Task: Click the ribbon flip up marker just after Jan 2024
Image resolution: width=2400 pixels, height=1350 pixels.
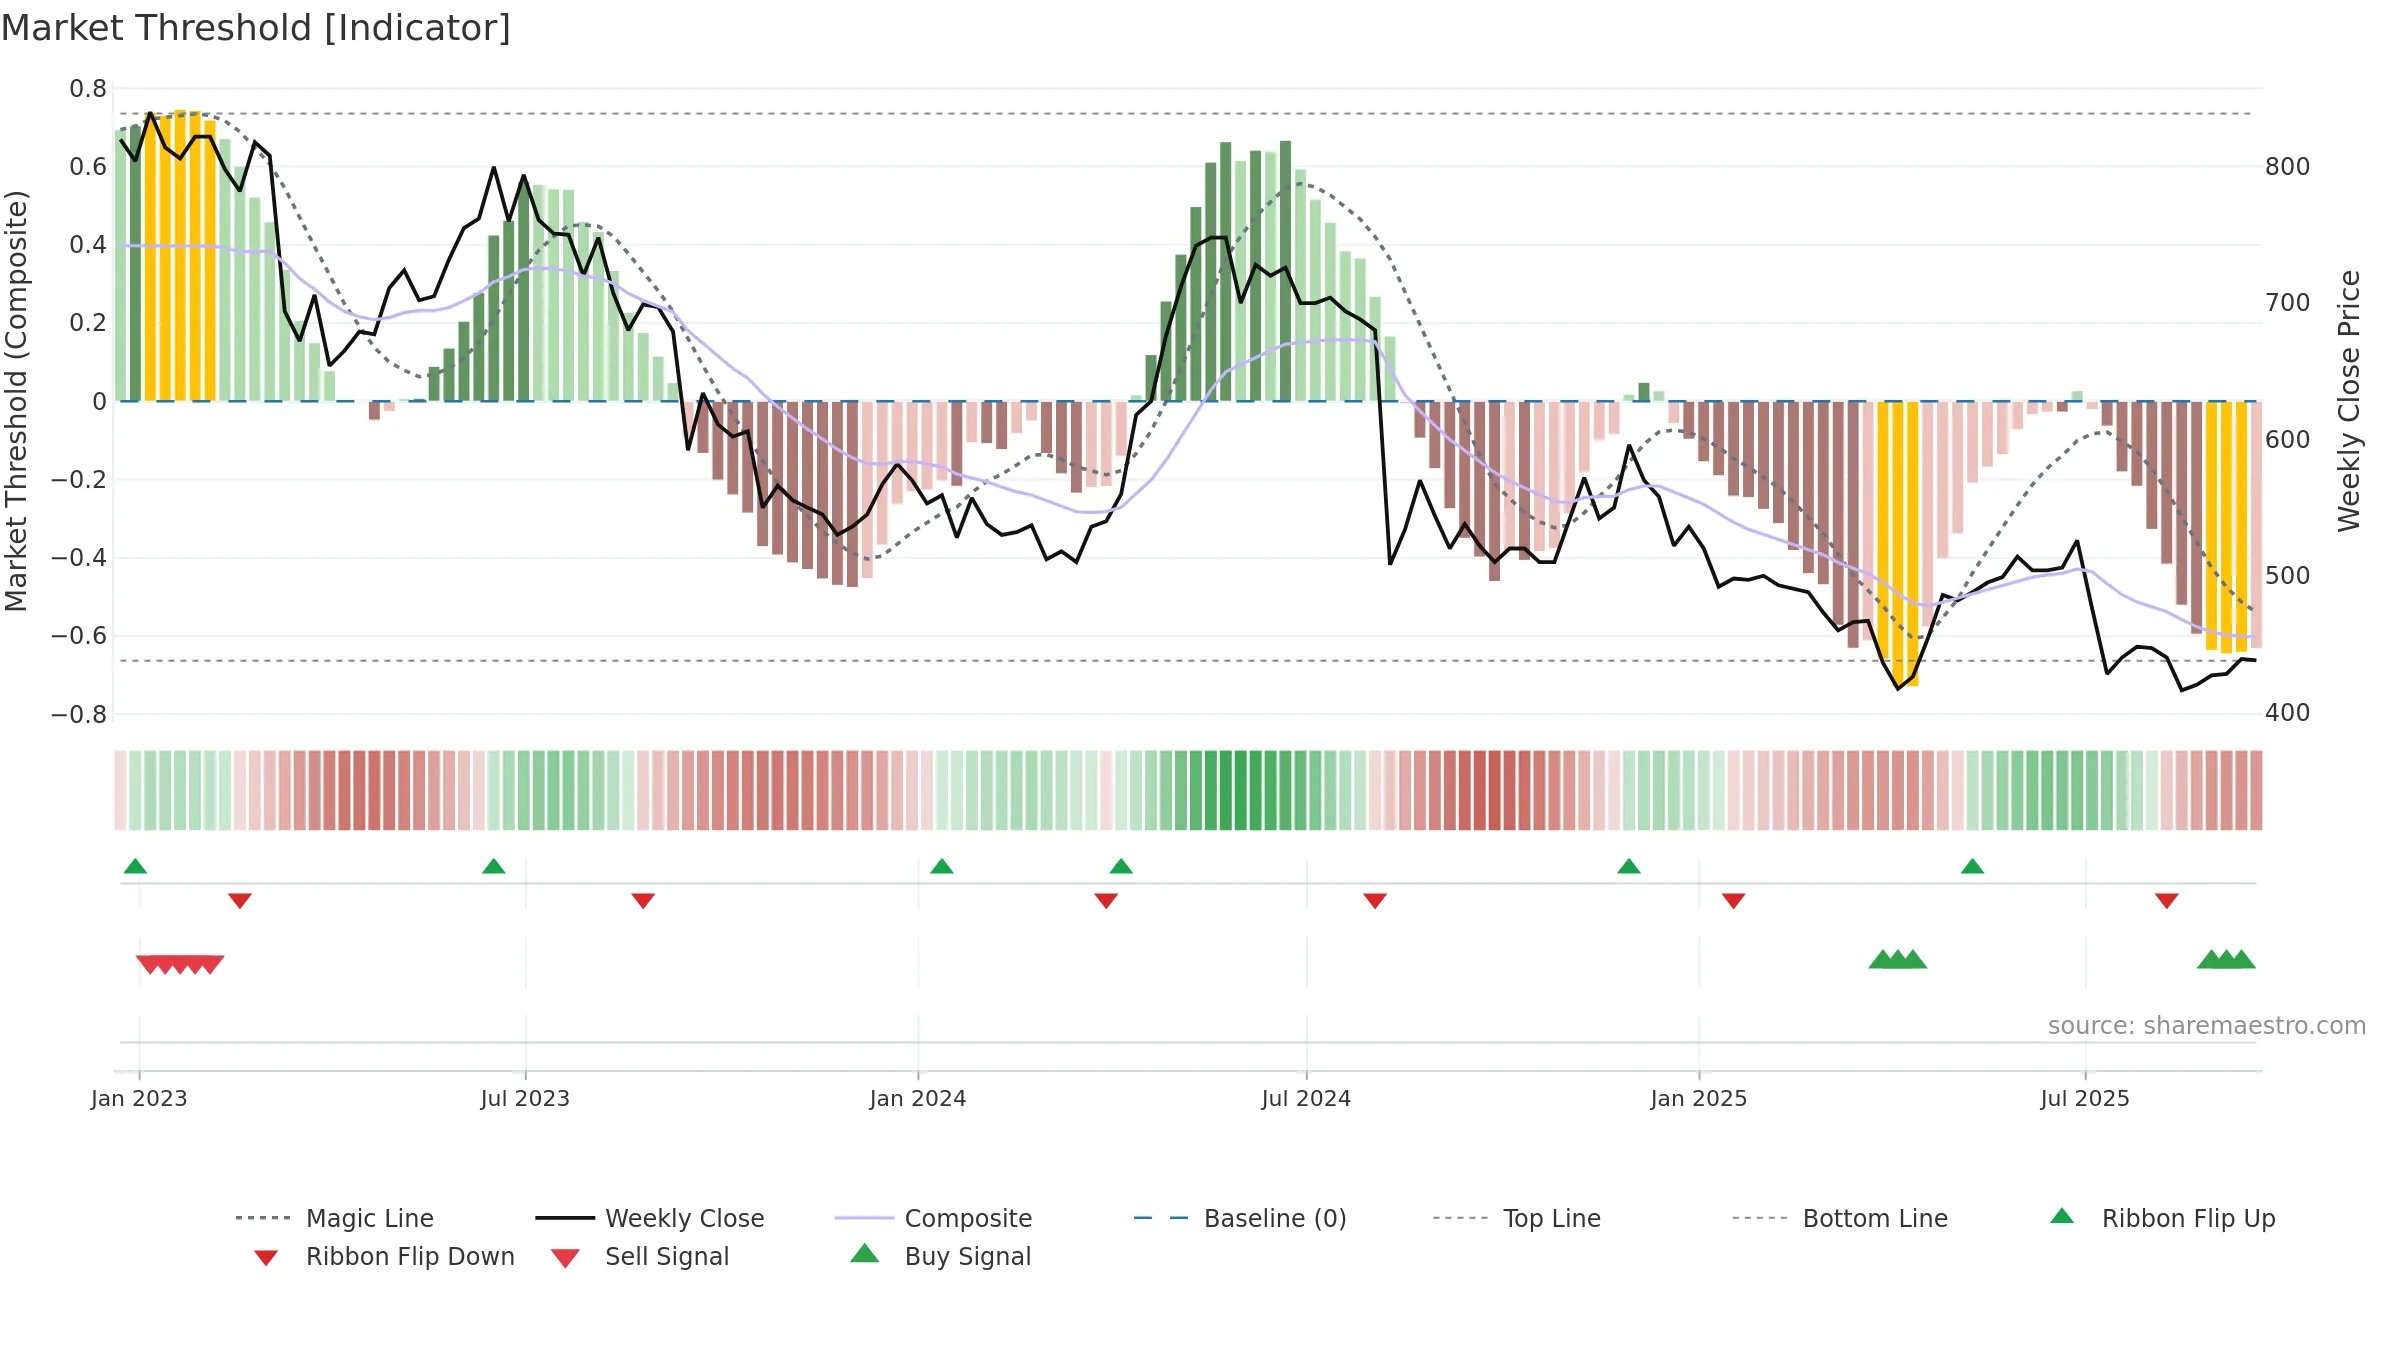Action: (x=942, y=866)
